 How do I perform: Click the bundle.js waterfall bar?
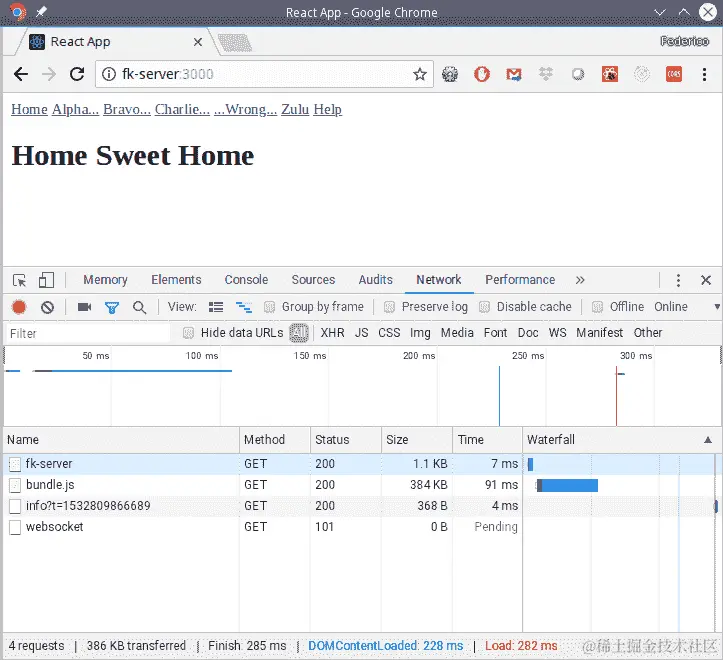coord(567,485)
